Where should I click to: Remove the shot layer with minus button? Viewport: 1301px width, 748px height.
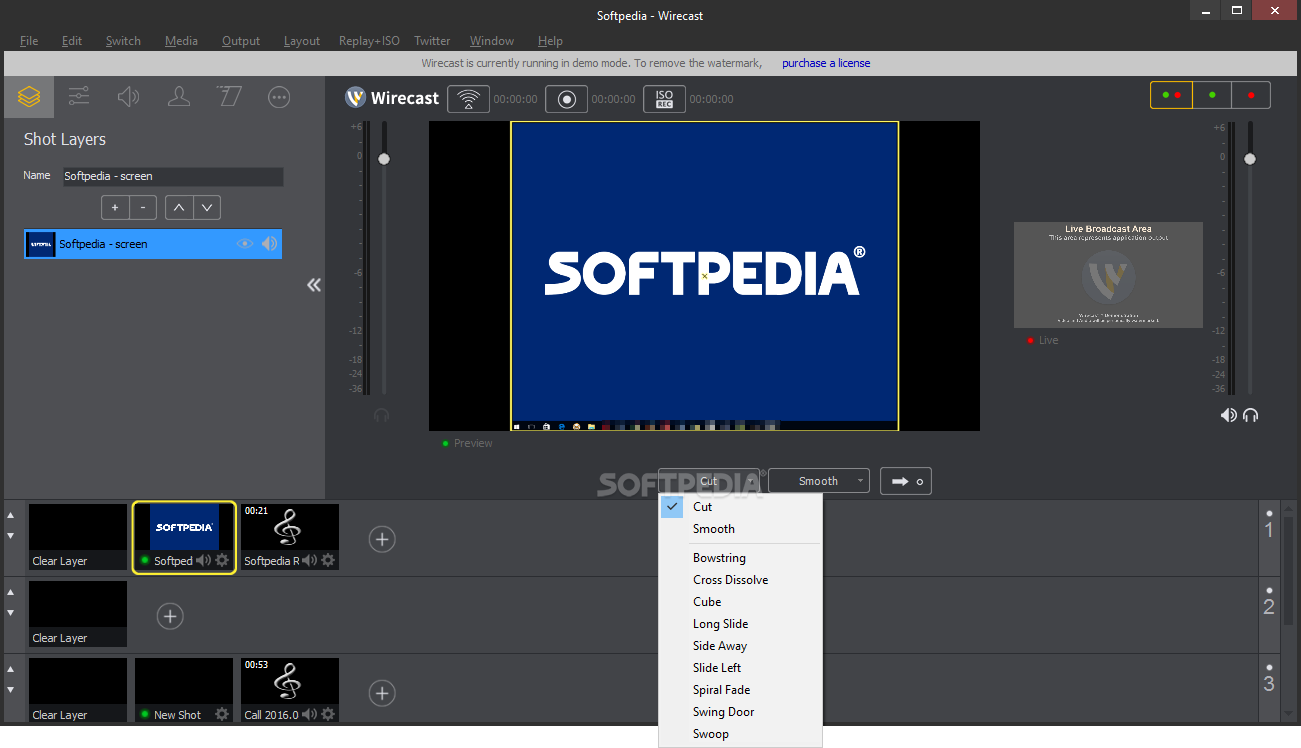coord(143,208)
